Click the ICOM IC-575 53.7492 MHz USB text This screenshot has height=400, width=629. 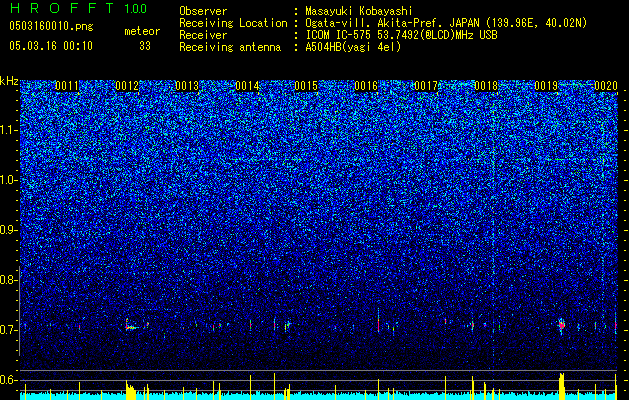pyautogui.click(x=401, y=35)
